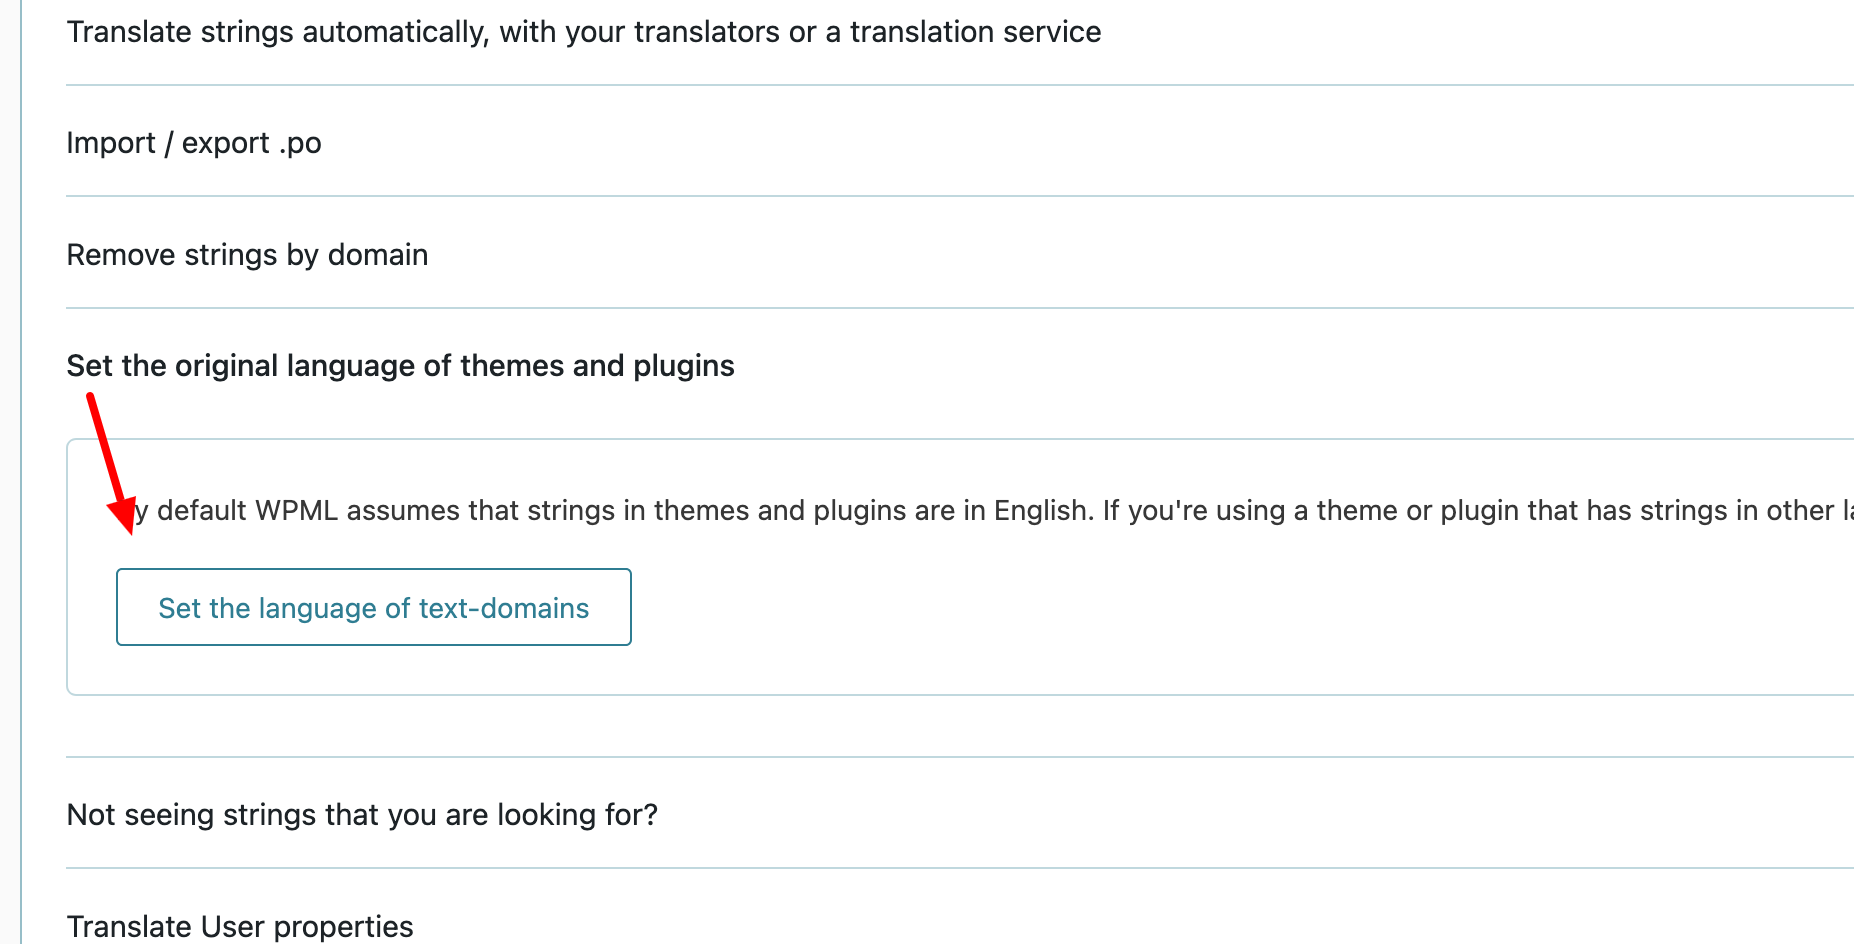Expand the Remove strings by domain section
The width and height of the screenshot is (1854, 944).
[x=247, y=255]
